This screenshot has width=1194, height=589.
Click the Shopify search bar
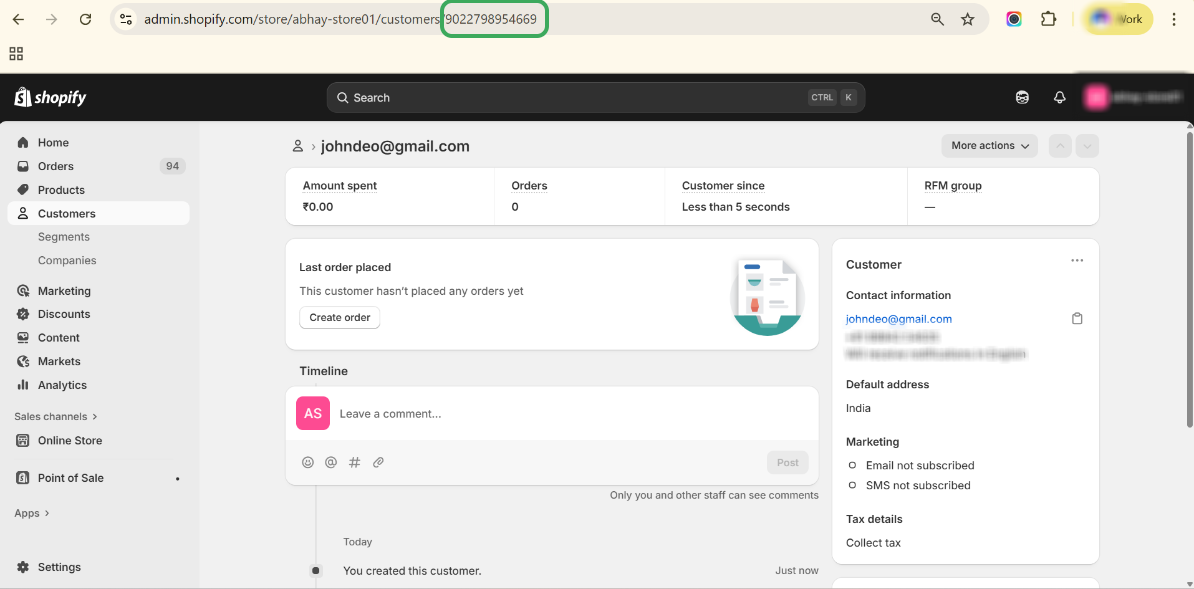595,98
